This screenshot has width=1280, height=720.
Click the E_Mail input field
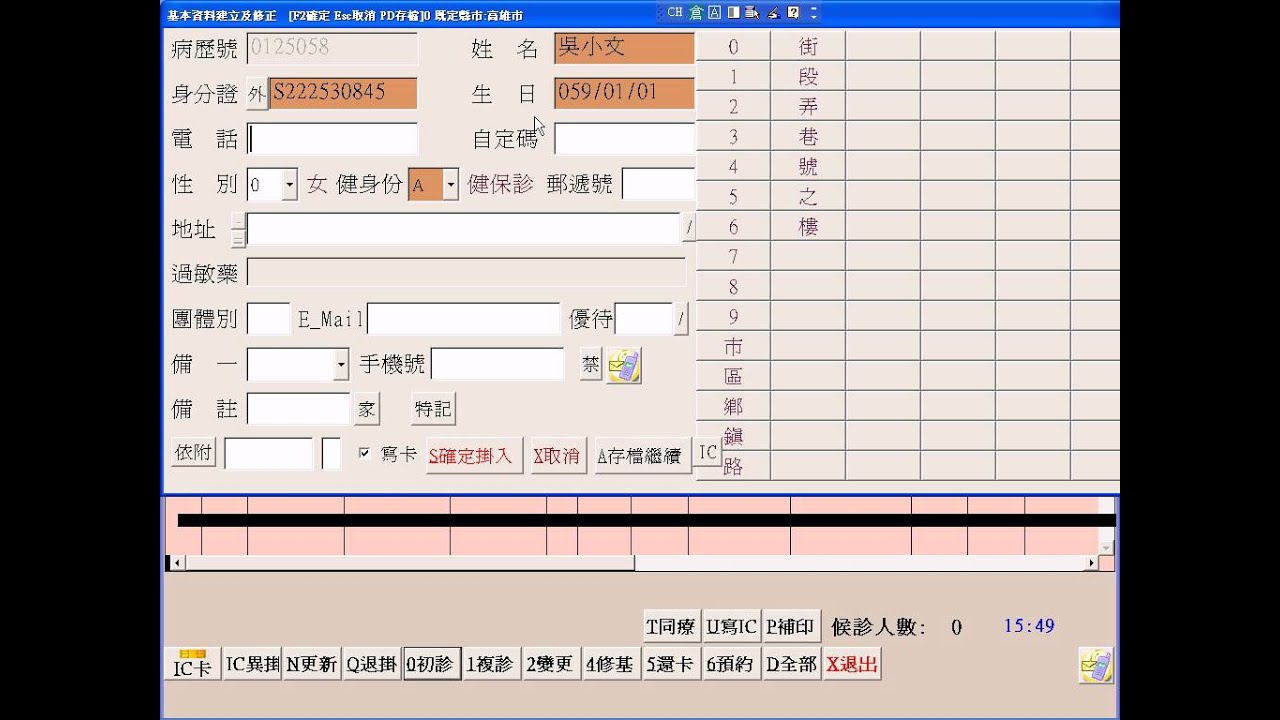click(x=463, y=319)
